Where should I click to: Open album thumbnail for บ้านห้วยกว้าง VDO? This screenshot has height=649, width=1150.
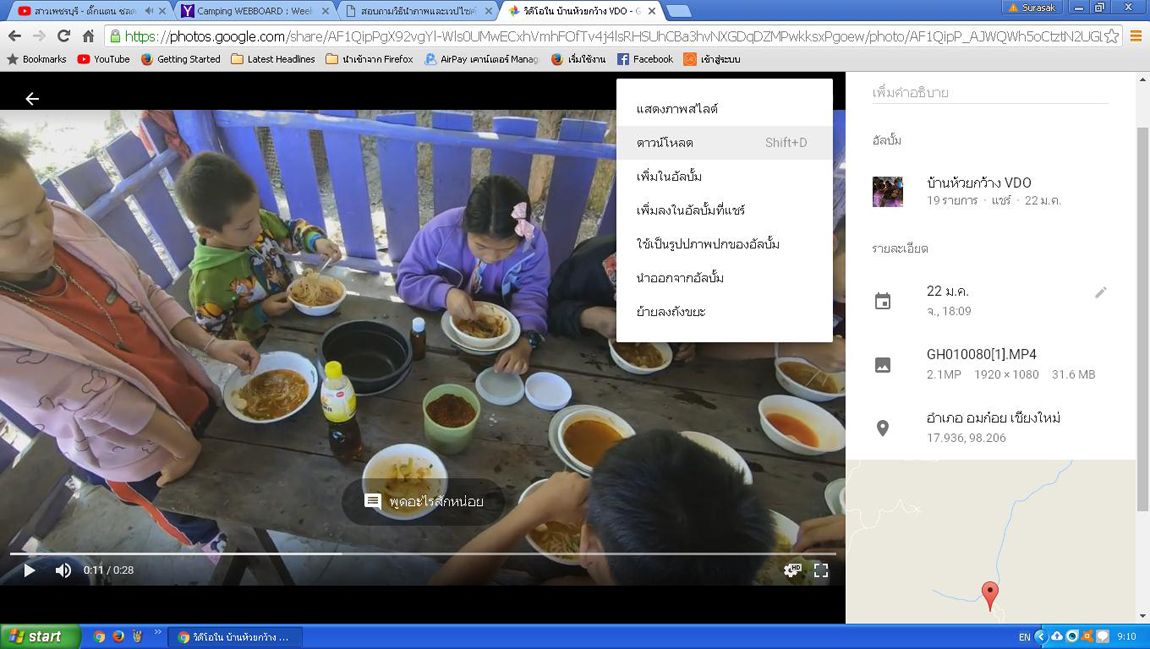pyautogui.click(x=887, y=191)
